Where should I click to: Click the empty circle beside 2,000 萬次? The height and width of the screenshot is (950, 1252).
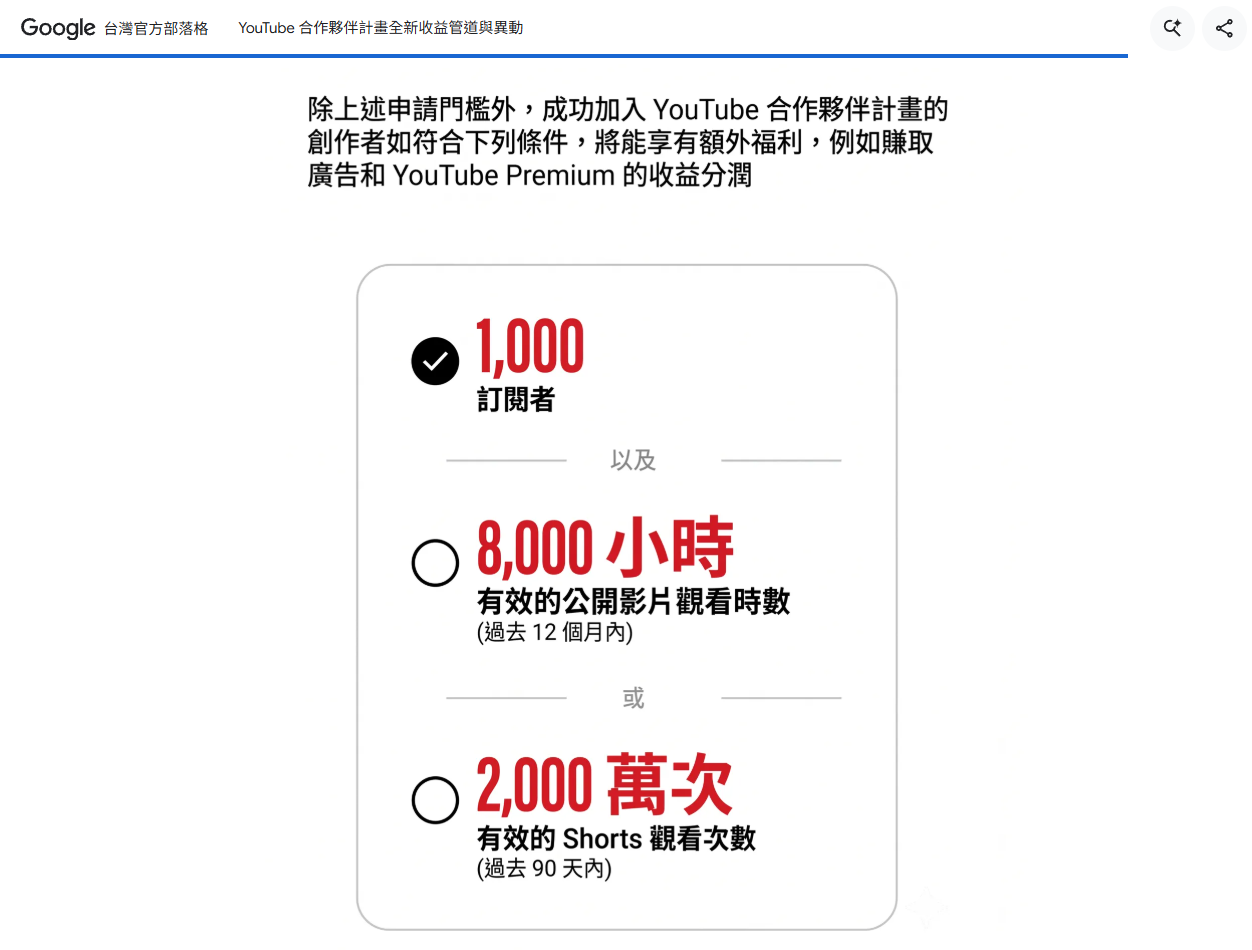[x=435, y=799]
